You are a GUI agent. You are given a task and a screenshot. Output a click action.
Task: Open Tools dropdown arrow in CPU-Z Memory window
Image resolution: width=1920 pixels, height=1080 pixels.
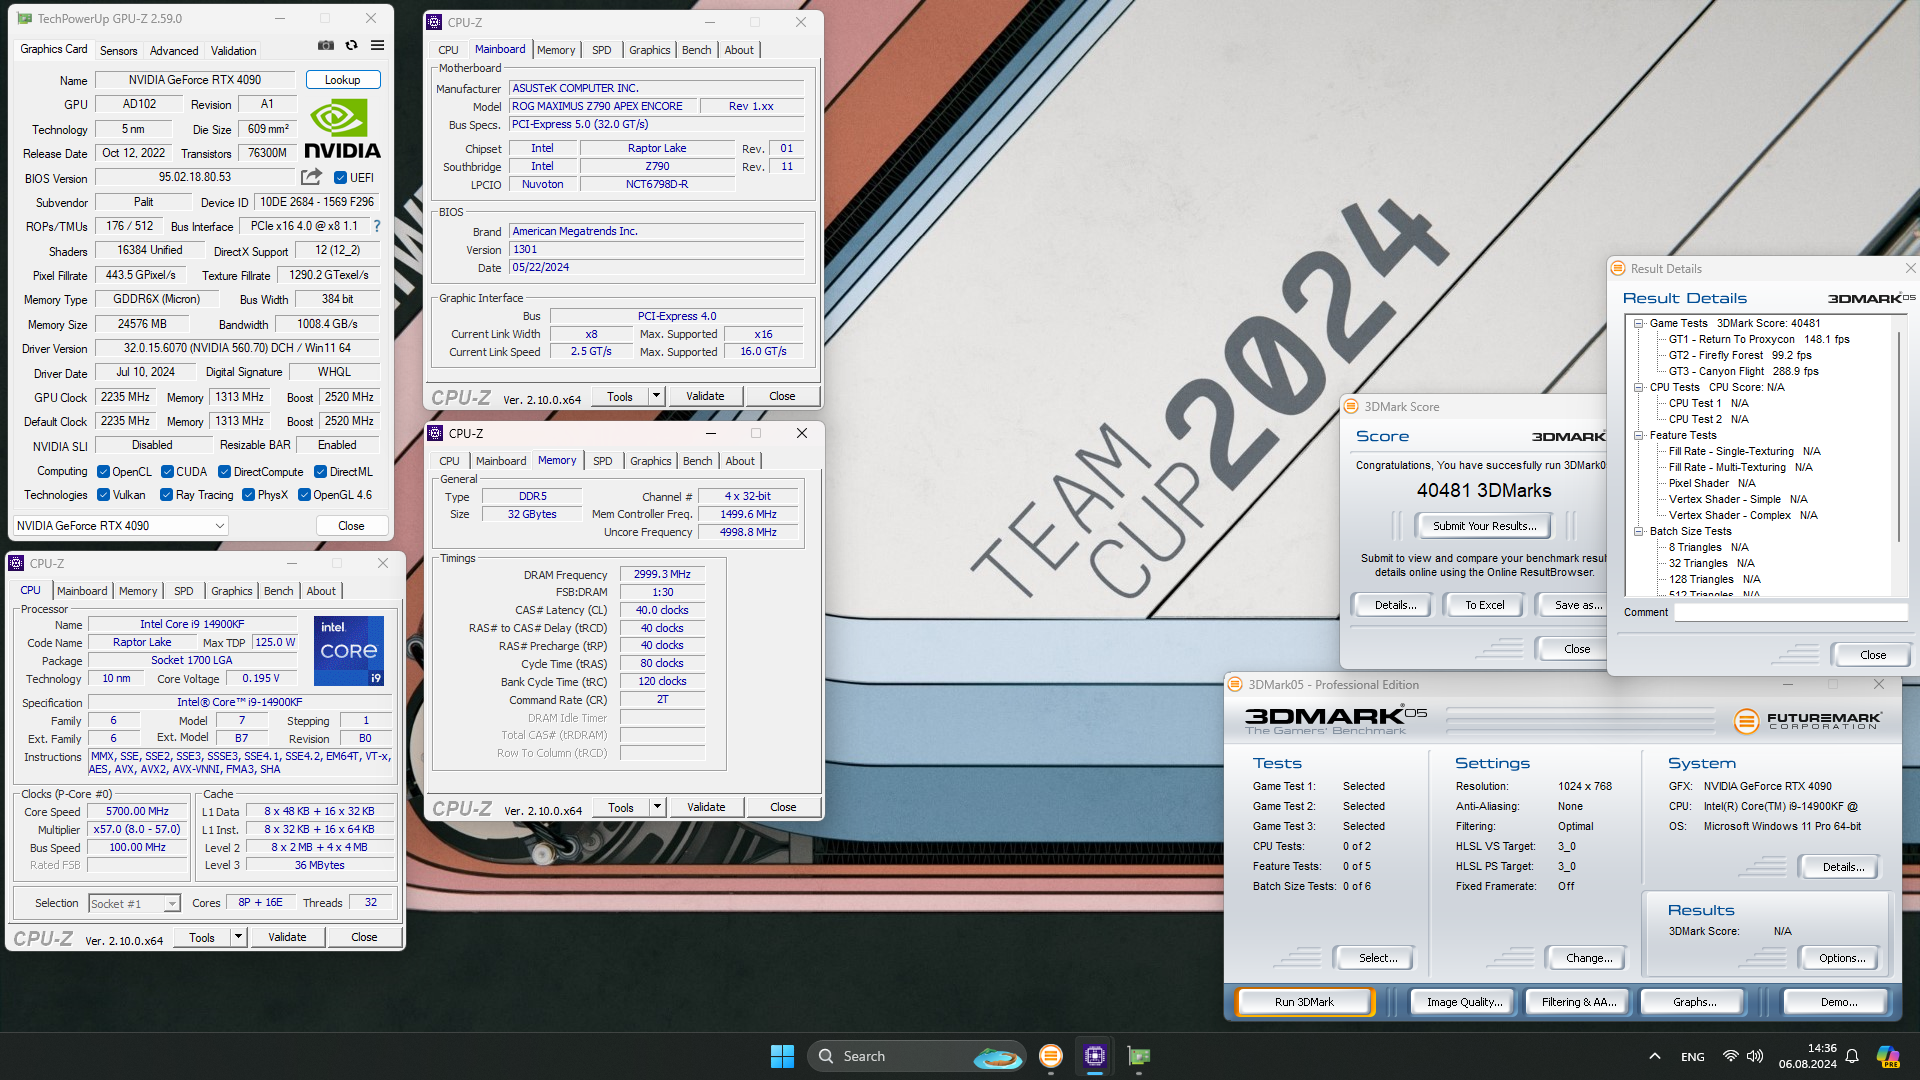coord(658,807)
